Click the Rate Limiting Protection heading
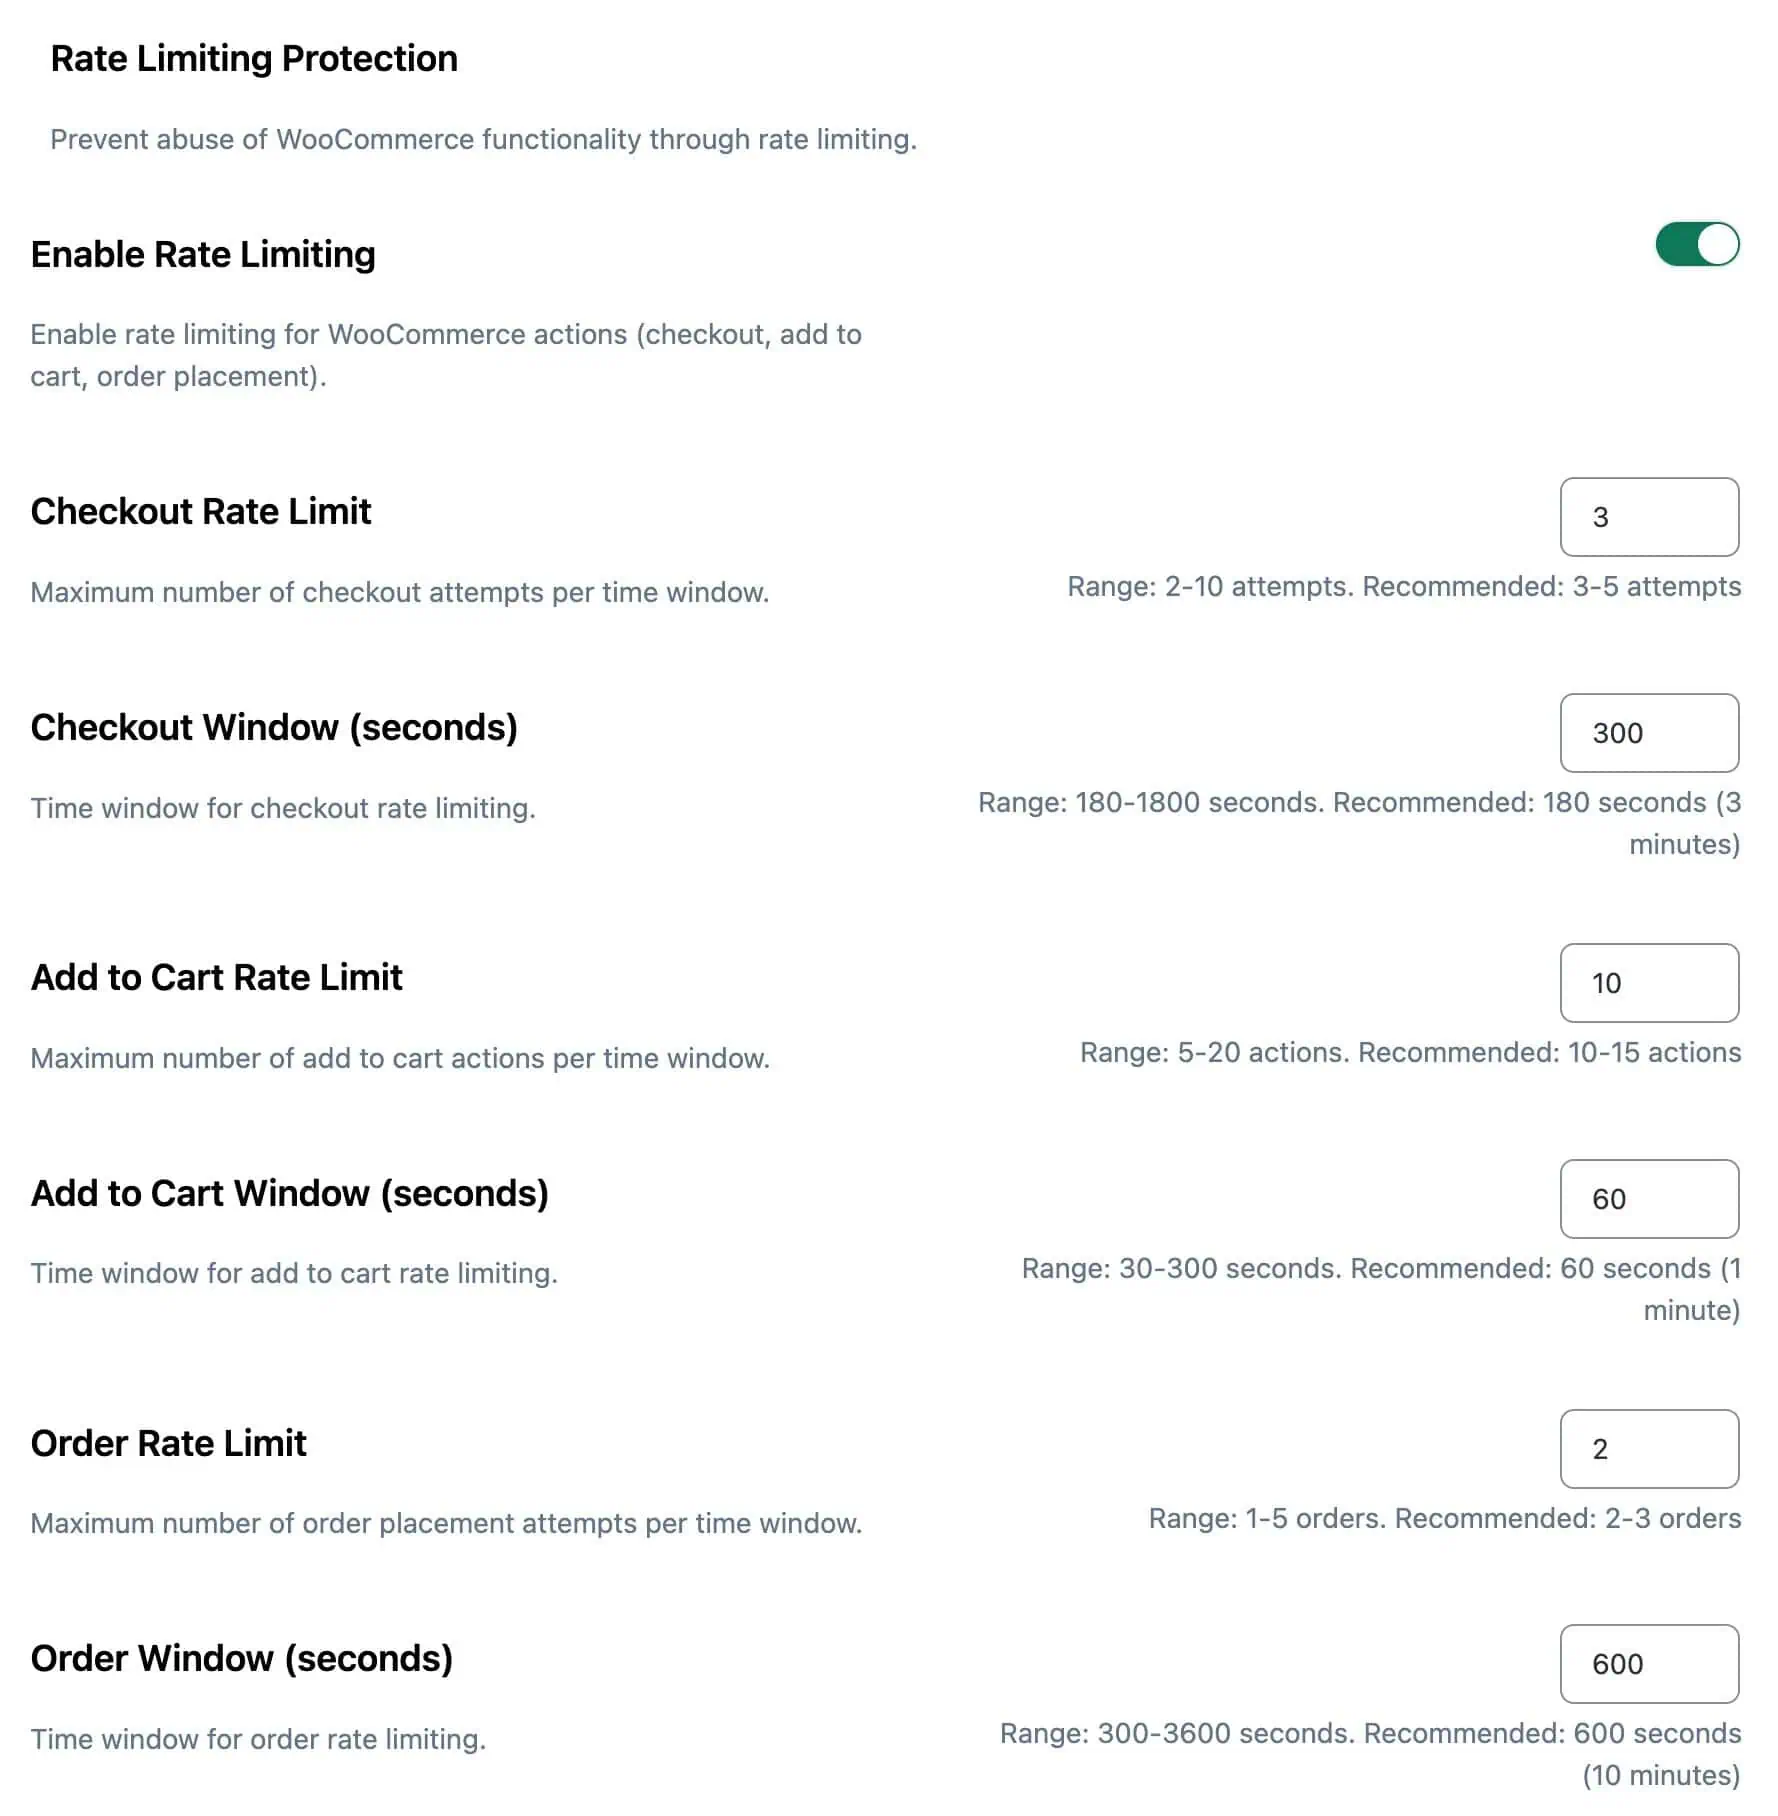1778x1816 pixels. (x=254, y=59)
